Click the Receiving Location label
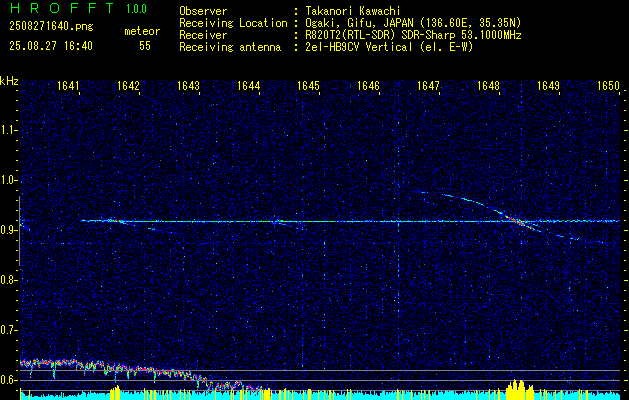629x400 pixels. click(x=233, y=23)
